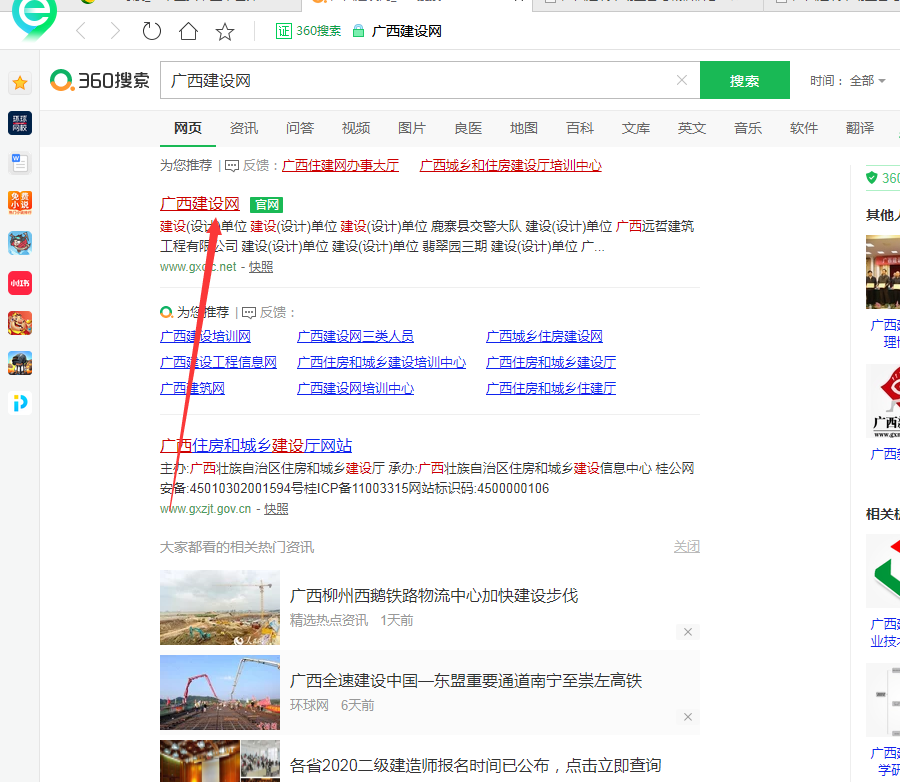Click the green 搜索 button

click(744, 80)
